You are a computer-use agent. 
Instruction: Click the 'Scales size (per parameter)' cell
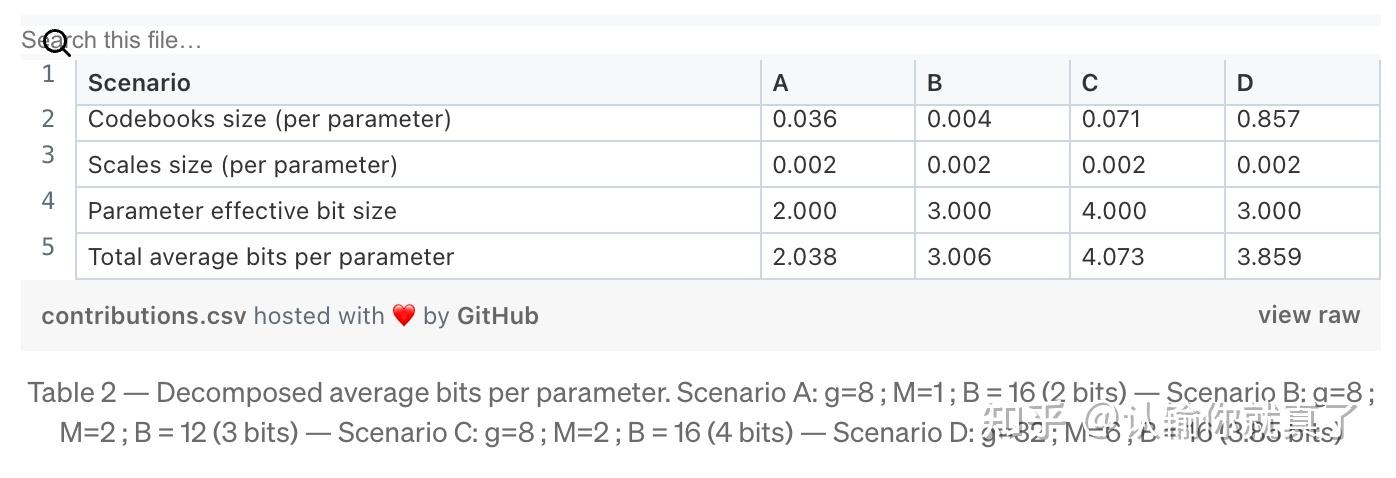pos(242,165)
